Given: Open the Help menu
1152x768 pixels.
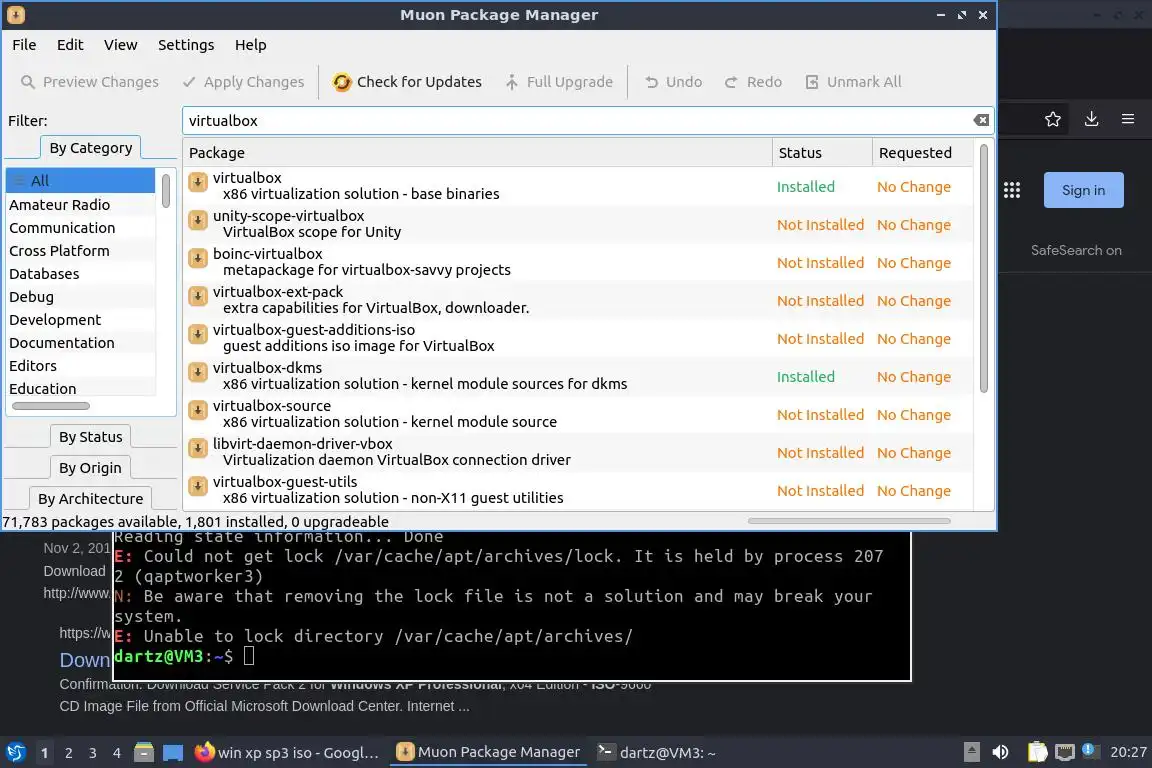Looking at the screenshot, I should tap(251, 45).
